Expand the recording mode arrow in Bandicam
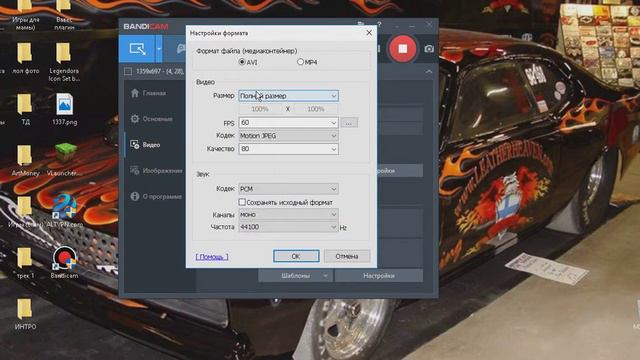 pyautogui.click(x=159, y=49)
